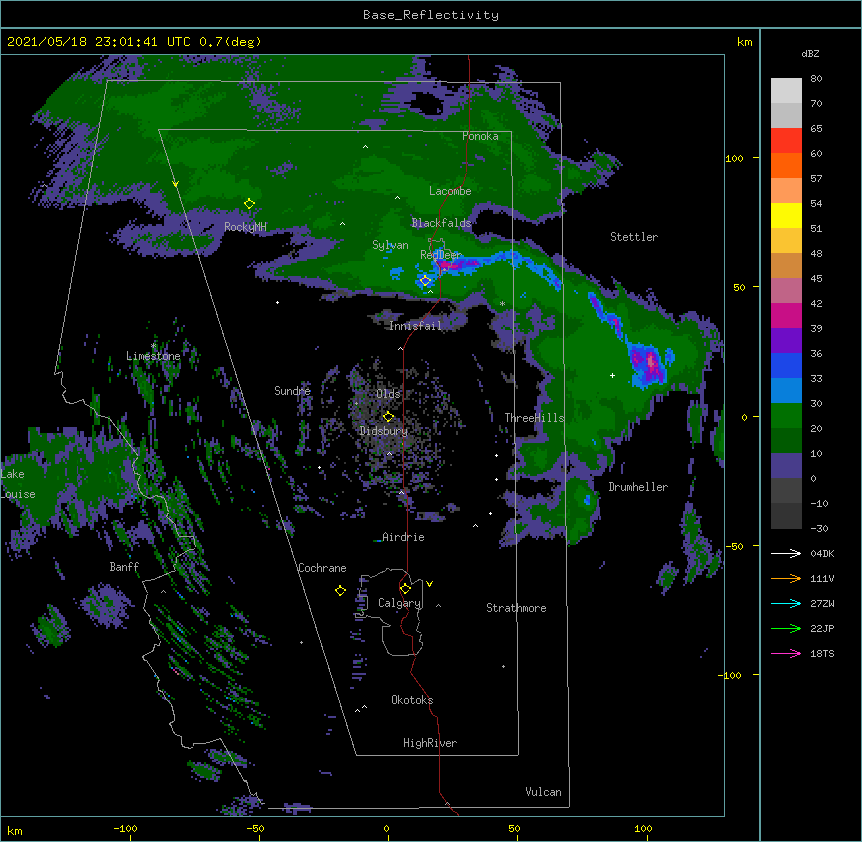
Task: Click the green 22JP arrow legend icon
Action: 786,628
